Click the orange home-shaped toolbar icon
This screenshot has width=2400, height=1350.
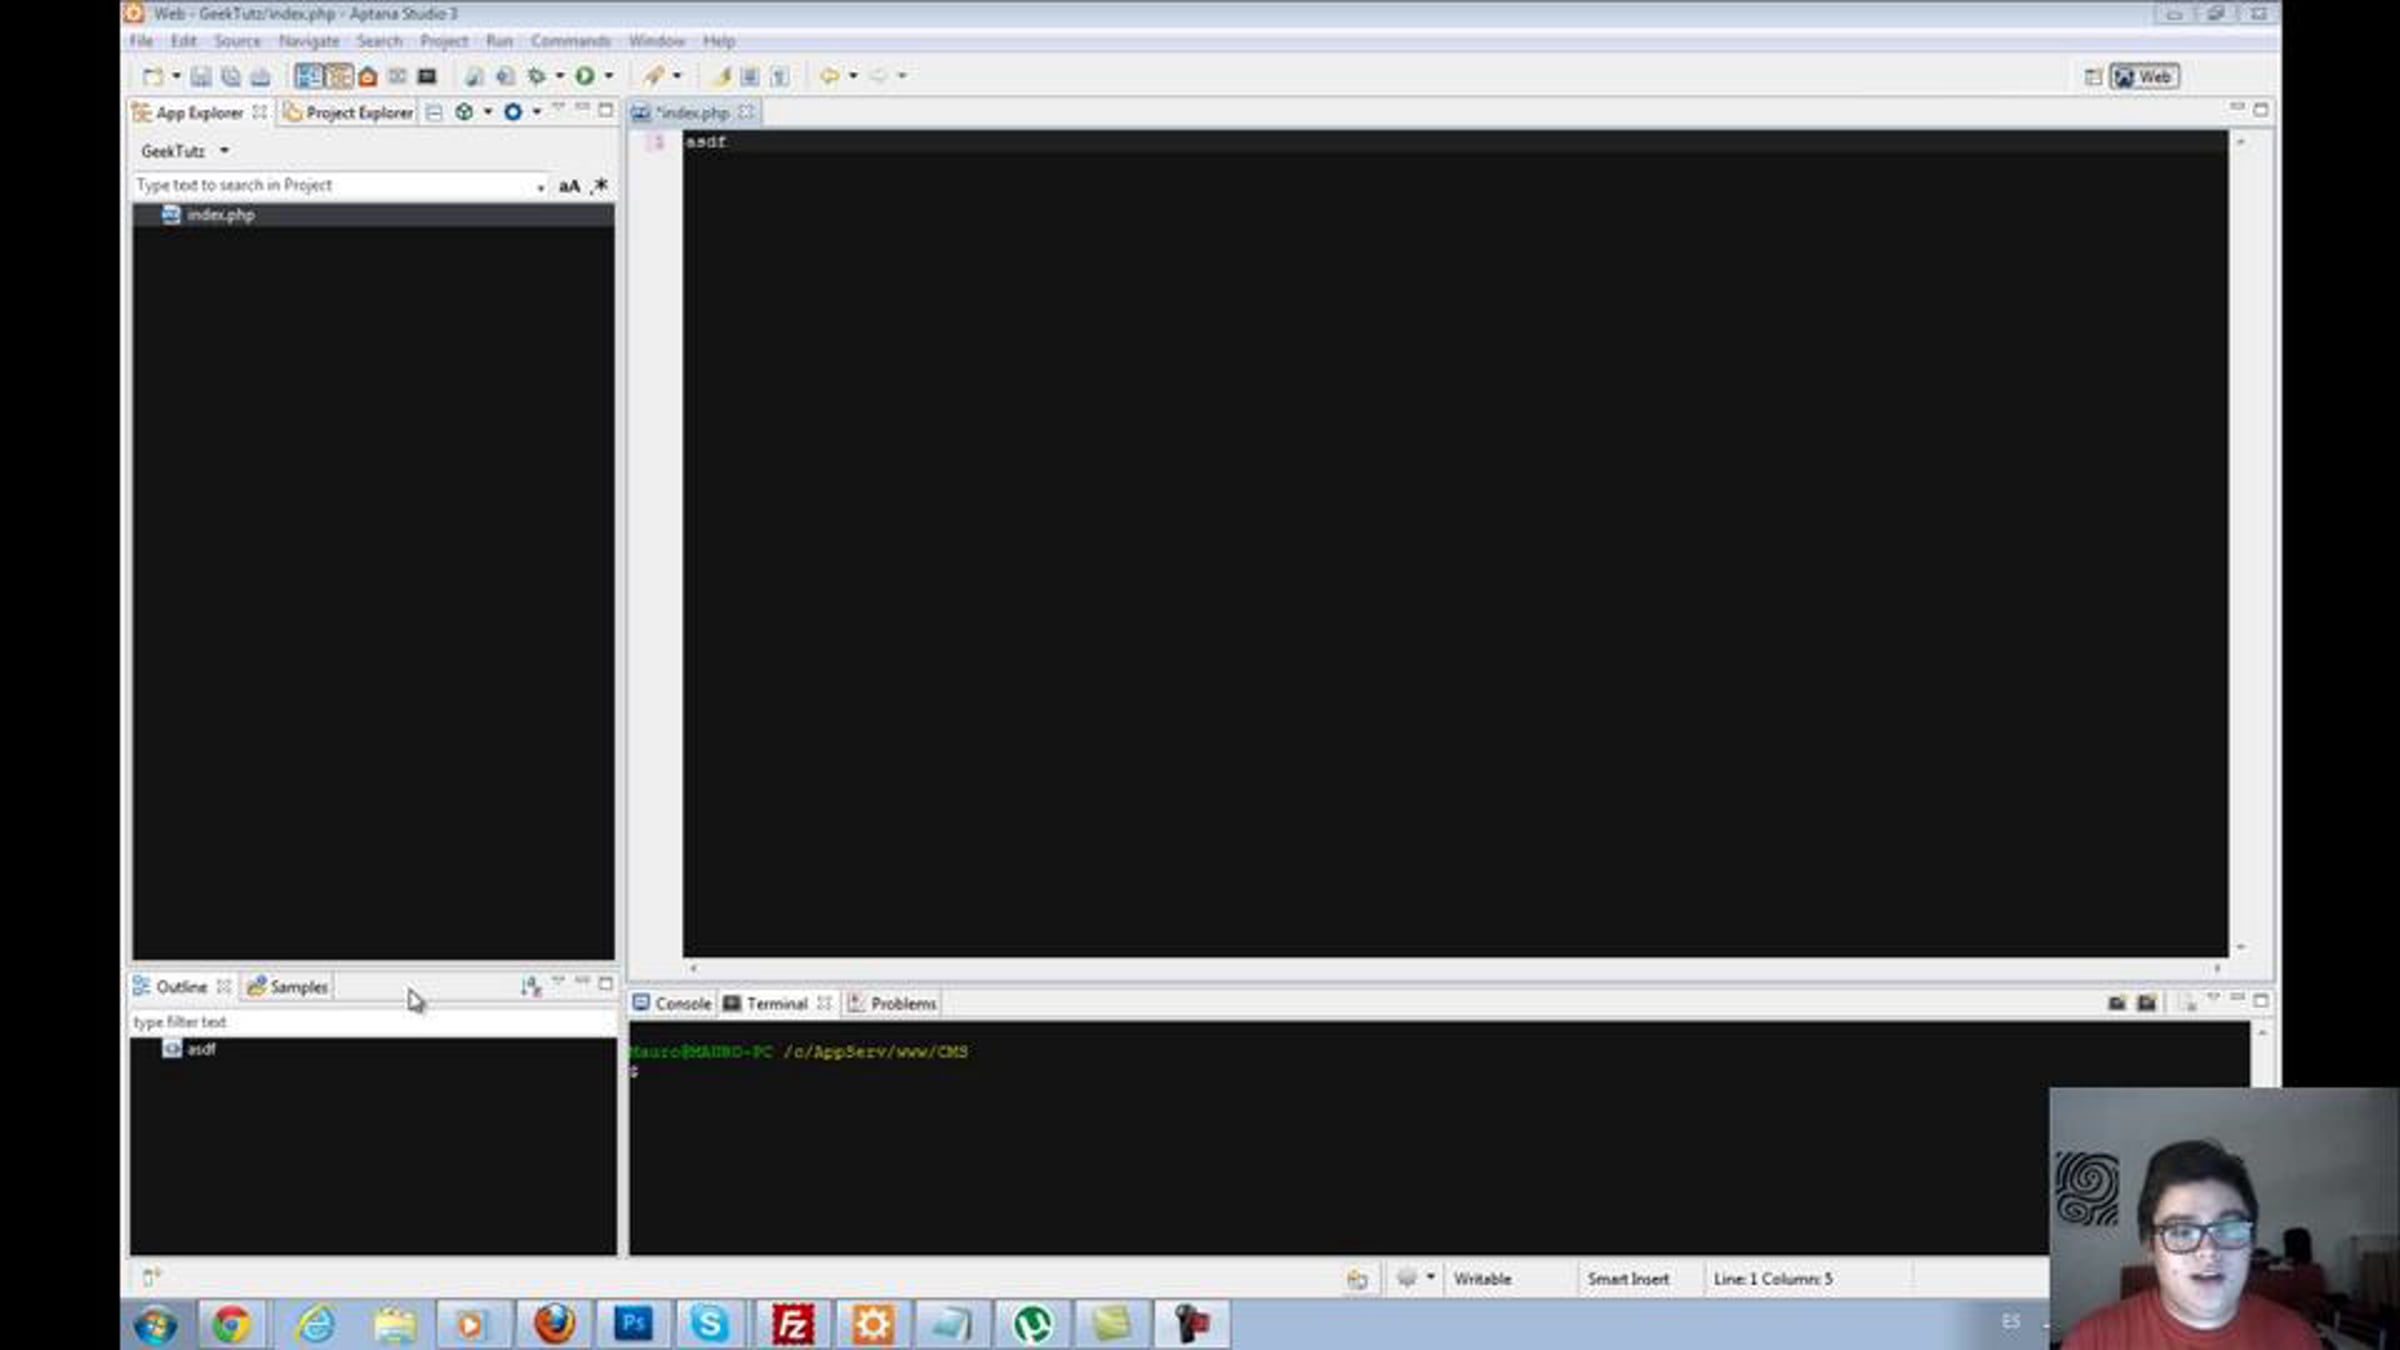point(368,76)
